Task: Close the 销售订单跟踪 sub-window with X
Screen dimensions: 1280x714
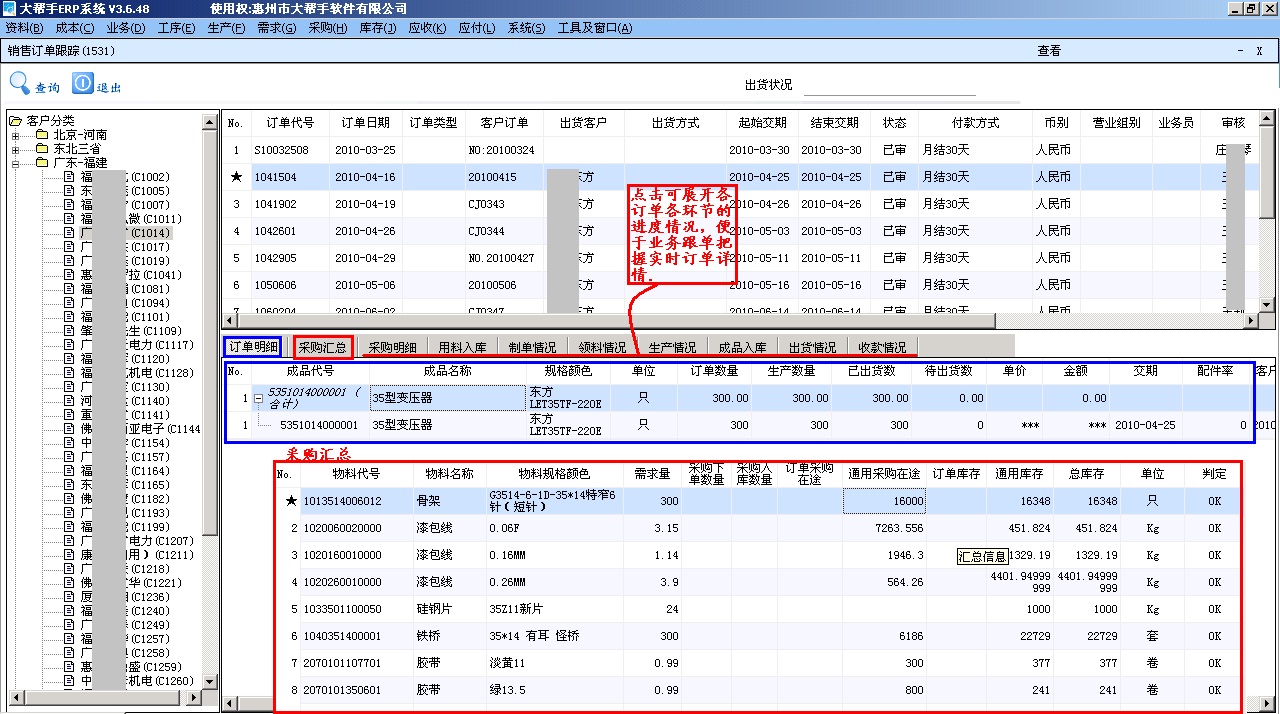Action: pos(1258,50)
